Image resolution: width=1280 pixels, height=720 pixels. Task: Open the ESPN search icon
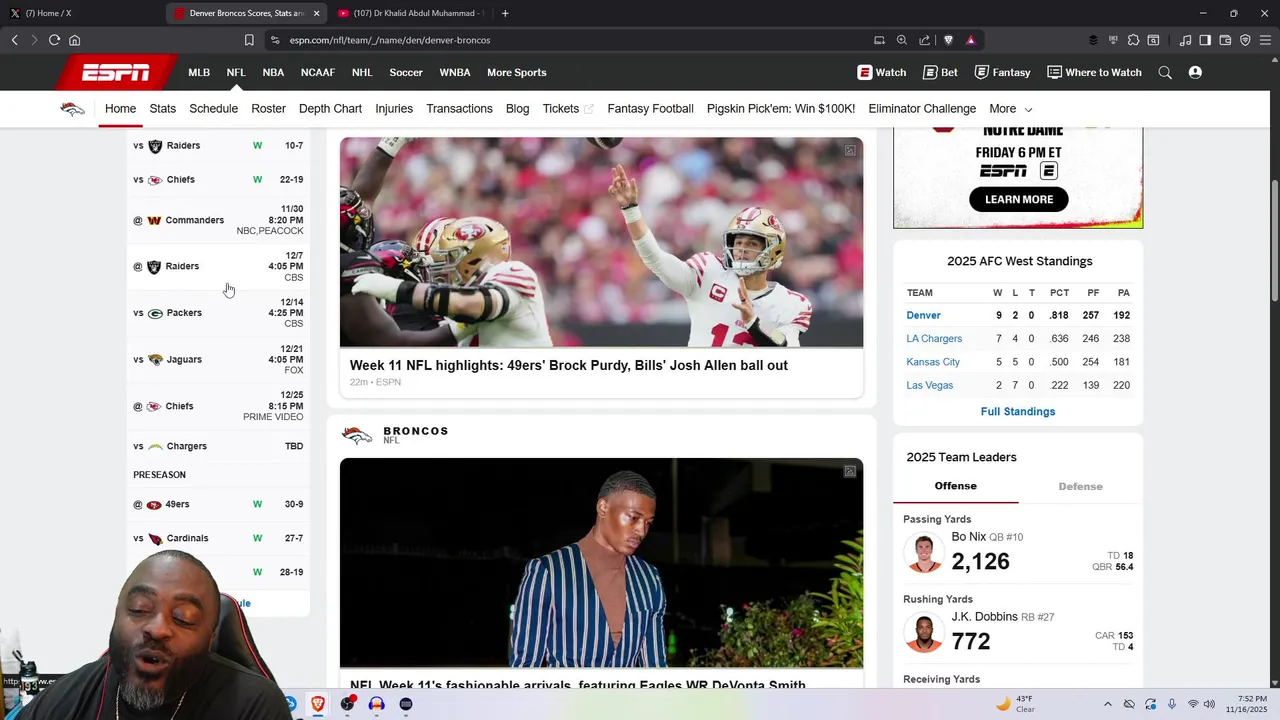tap(1165, 72)
